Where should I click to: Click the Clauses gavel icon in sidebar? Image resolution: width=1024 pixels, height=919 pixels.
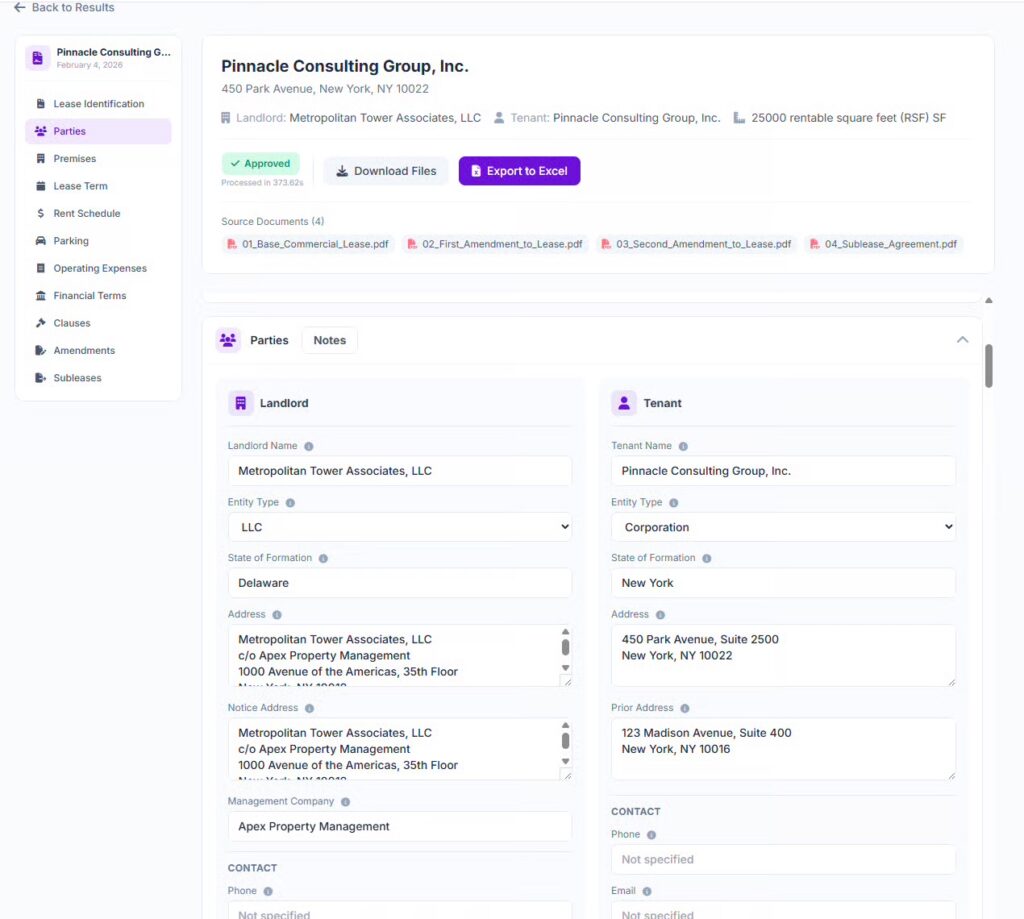pyautogui.click(x=41, y=323)
